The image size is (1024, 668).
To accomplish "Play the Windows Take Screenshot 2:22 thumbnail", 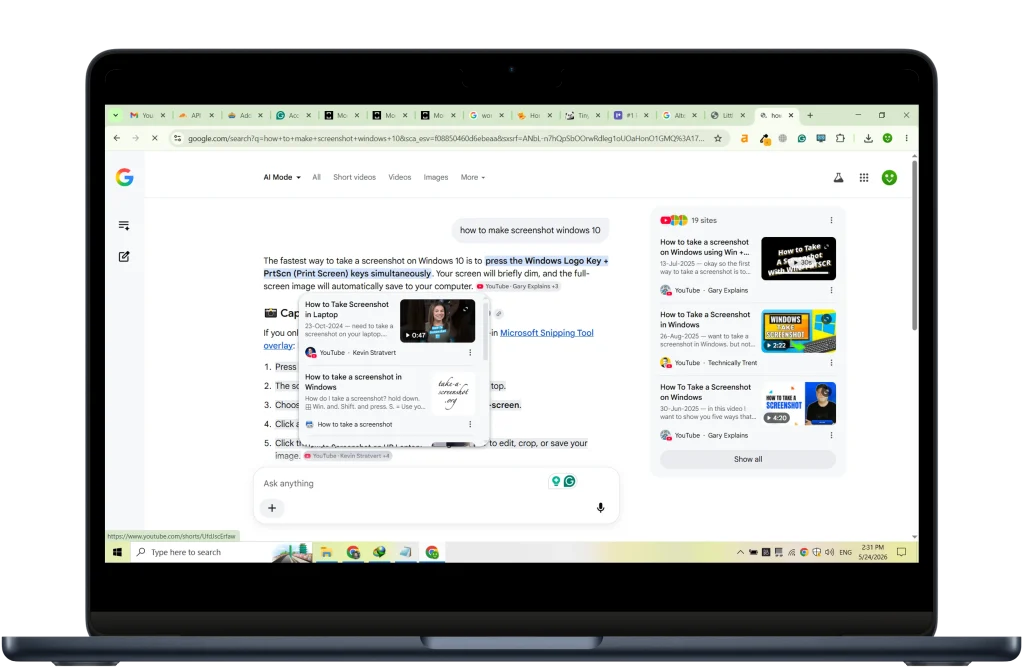I will [799, 331].
